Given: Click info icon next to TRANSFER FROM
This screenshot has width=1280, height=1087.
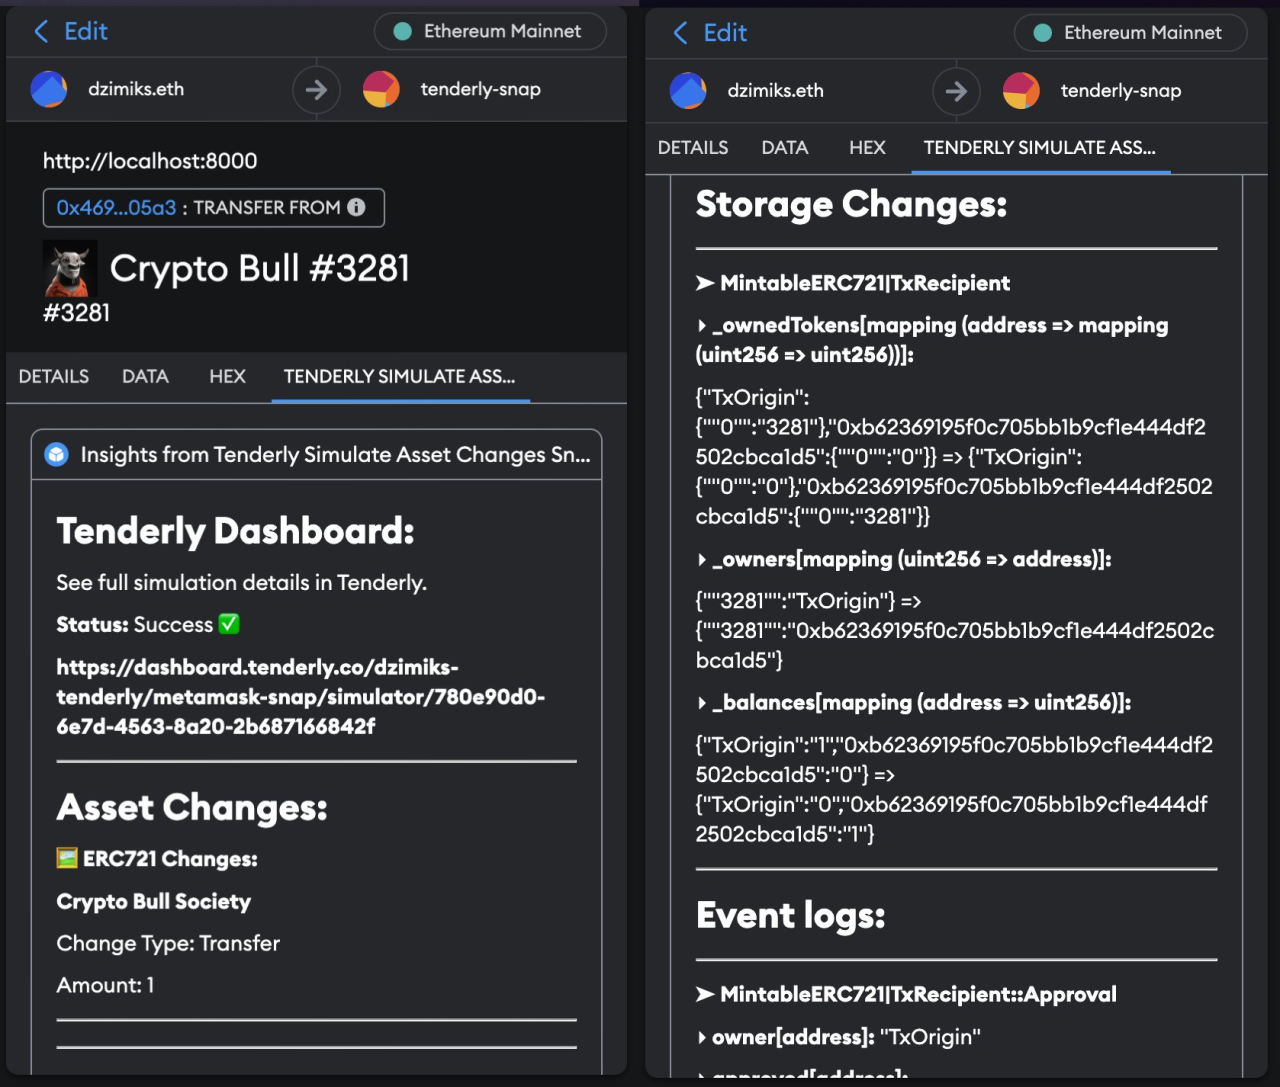Looking at the screenshot, I should (356, 207).
